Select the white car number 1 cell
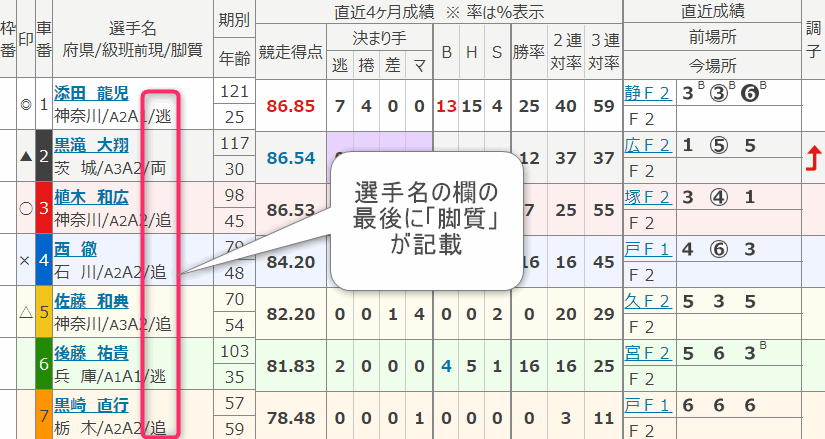This screenshot has width=825, height=439. (x=44, y=104)
